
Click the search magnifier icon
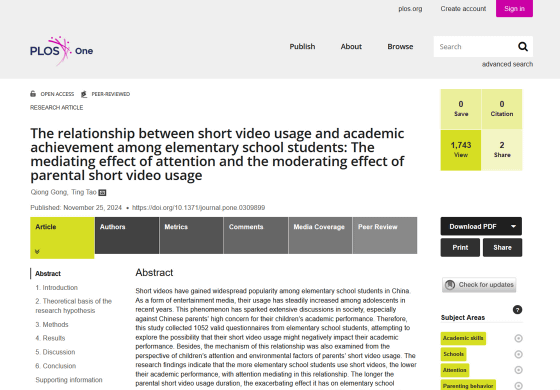(x=522, y=46)
